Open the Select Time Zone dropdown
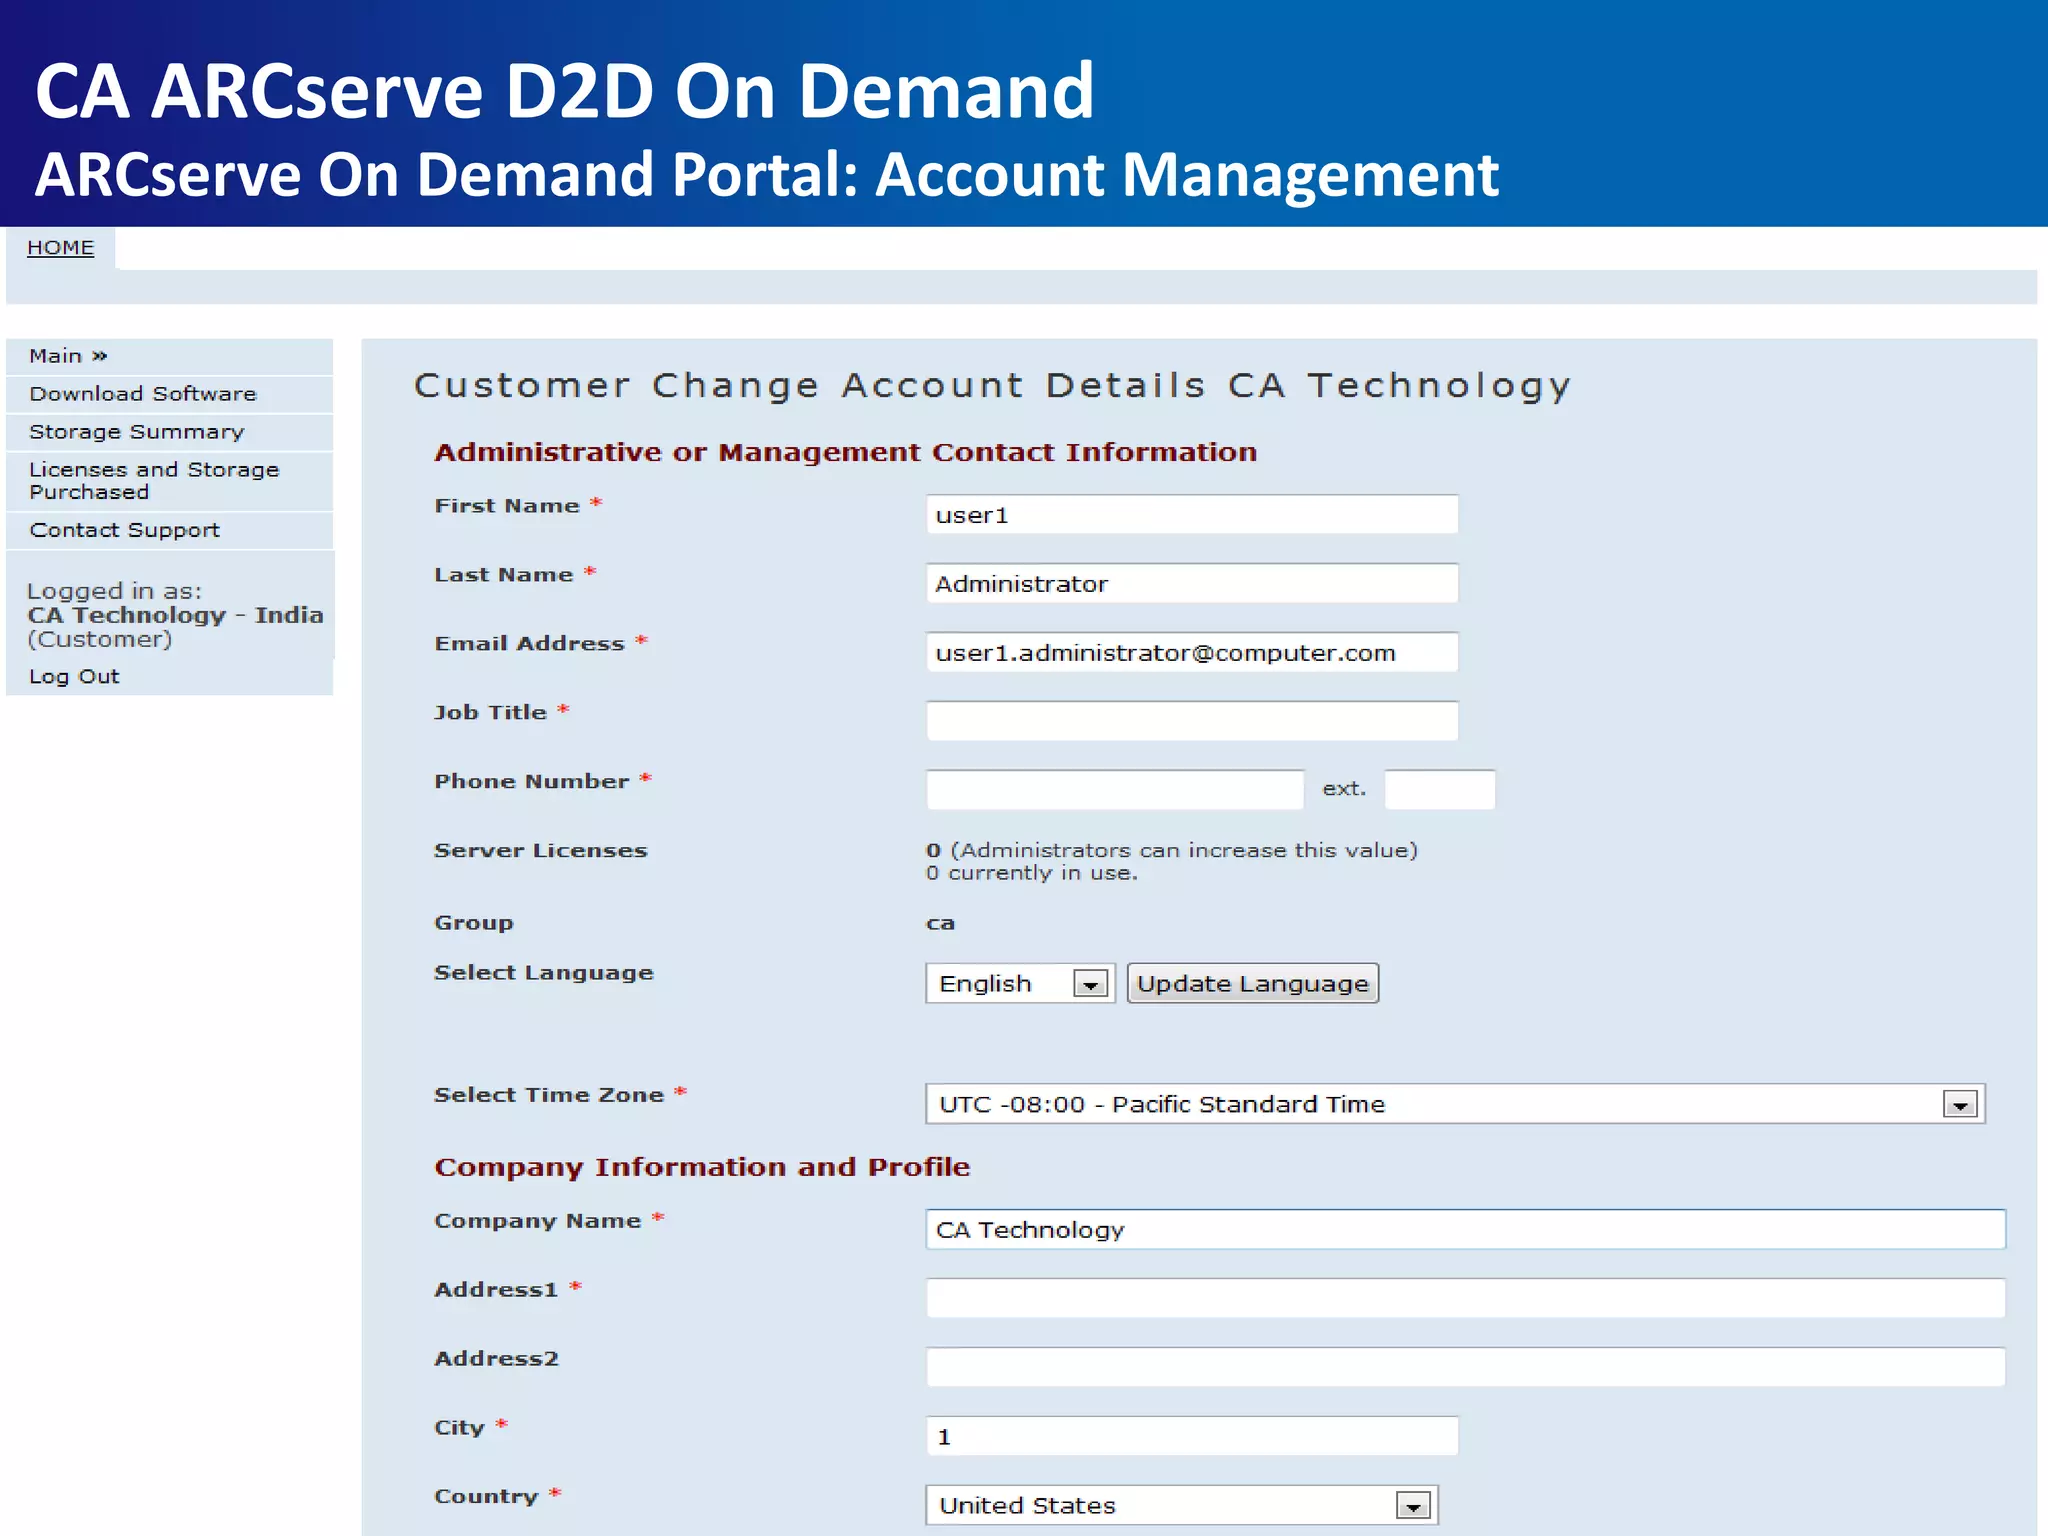Viewport: 2048px width, 1536px height. 1455,1104
